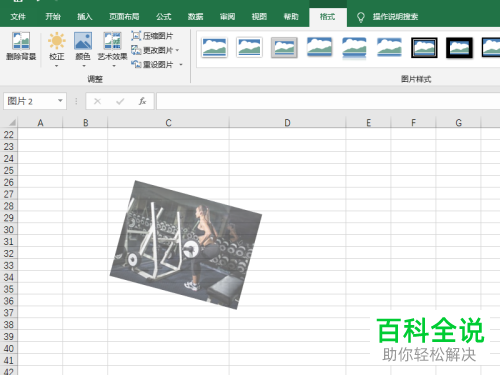
Task: Select column E header
Action: pos(368,123)
